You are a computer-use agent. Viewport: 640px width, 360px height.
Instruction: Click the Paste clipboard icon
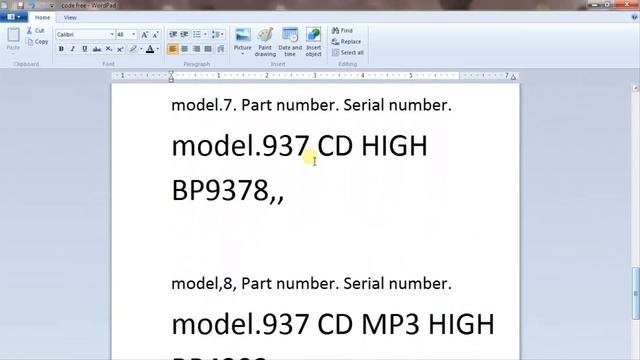[x=13, y=35]
